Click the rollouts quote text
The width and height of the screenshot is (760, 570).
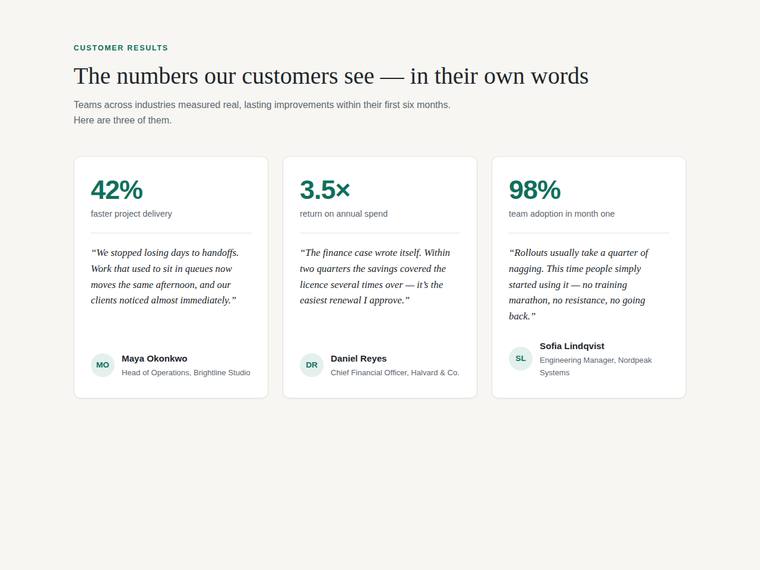pos(579,284)
